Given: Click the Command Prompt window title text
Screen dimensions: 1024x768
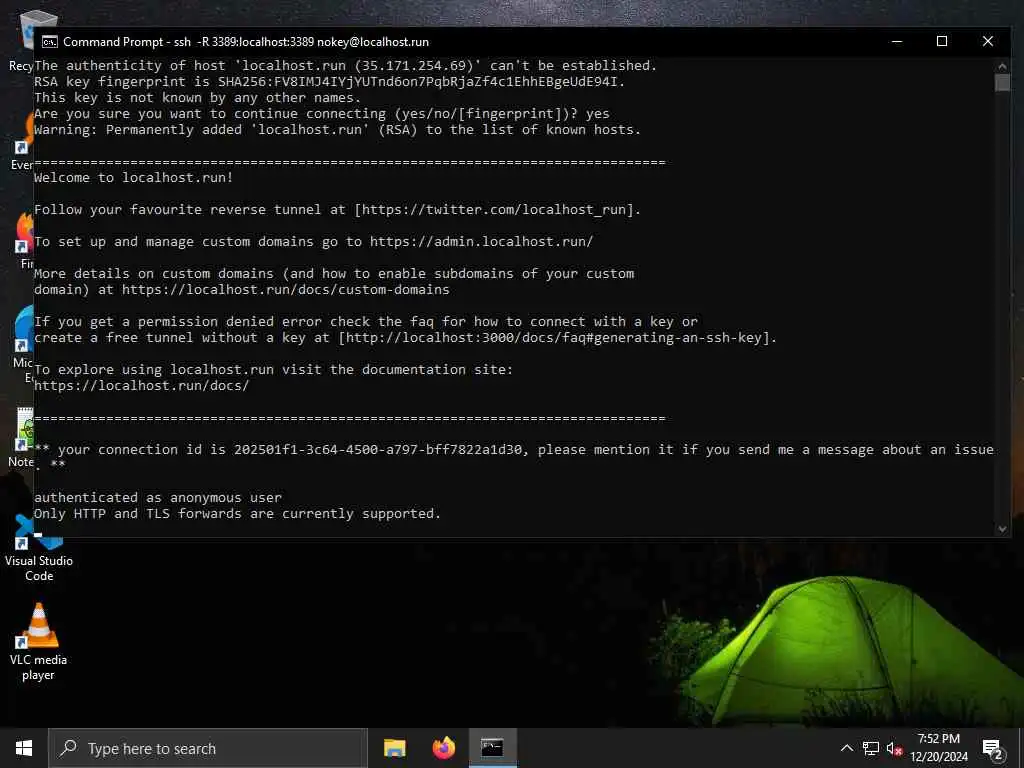Looking at the screenshot, I should [x=246, y=42].
